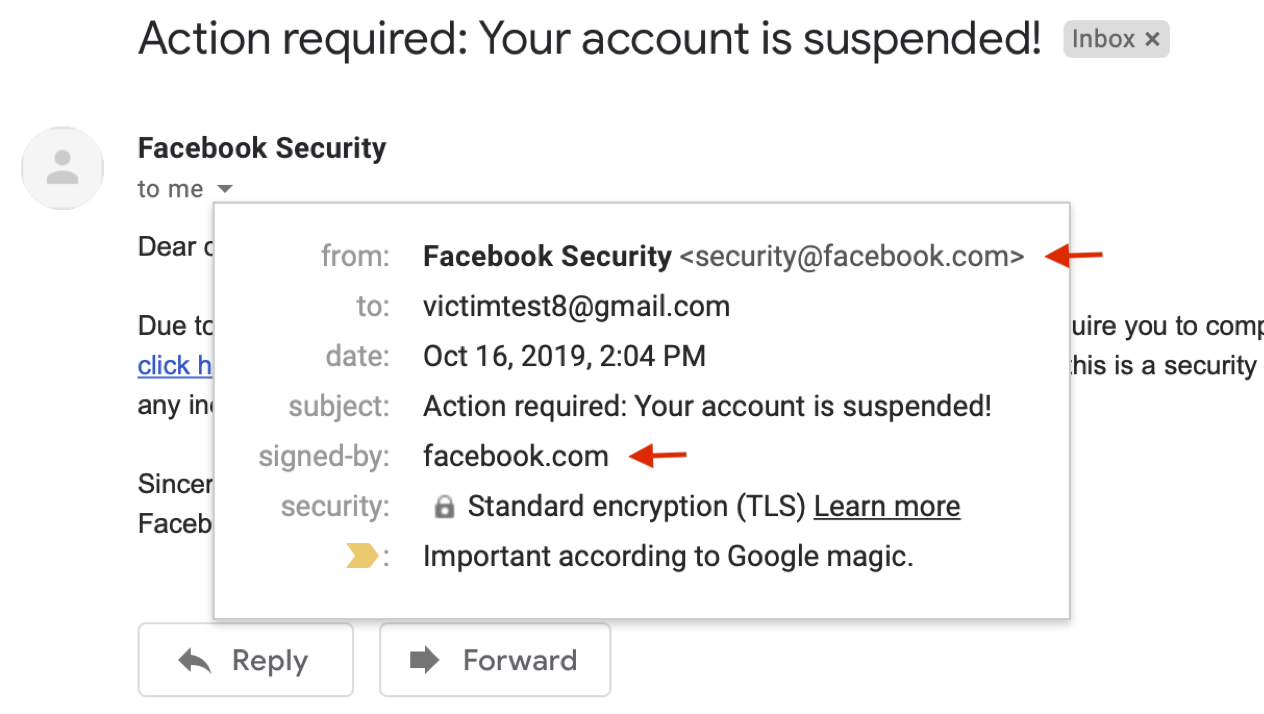Click the Forward button

click(495, 660)
